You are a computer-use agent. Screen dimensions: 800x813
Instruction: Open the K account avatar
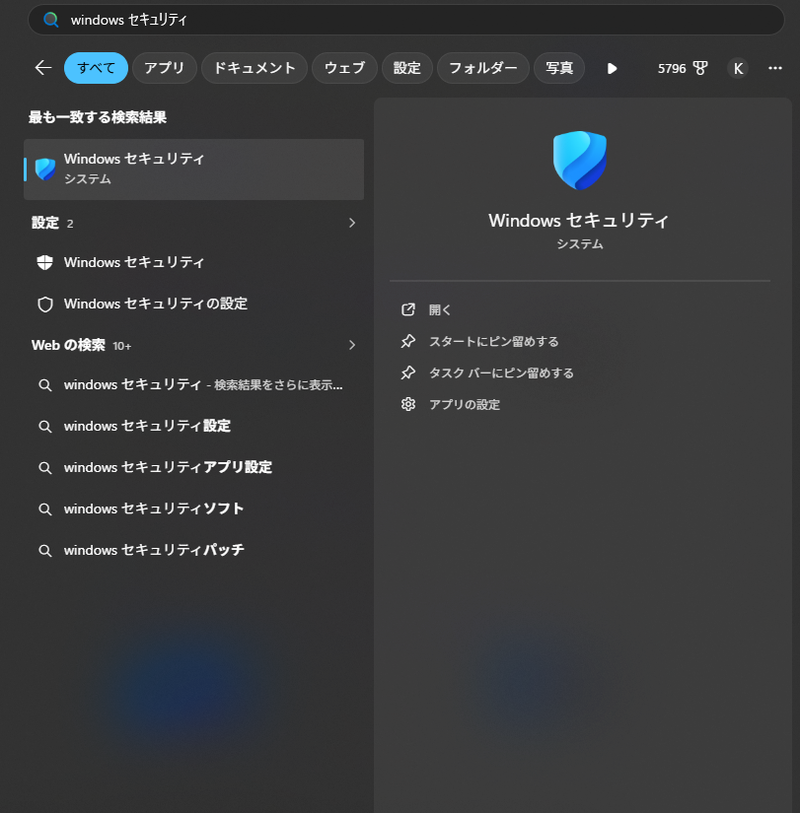pyautogui.click(x=738, y=68)
